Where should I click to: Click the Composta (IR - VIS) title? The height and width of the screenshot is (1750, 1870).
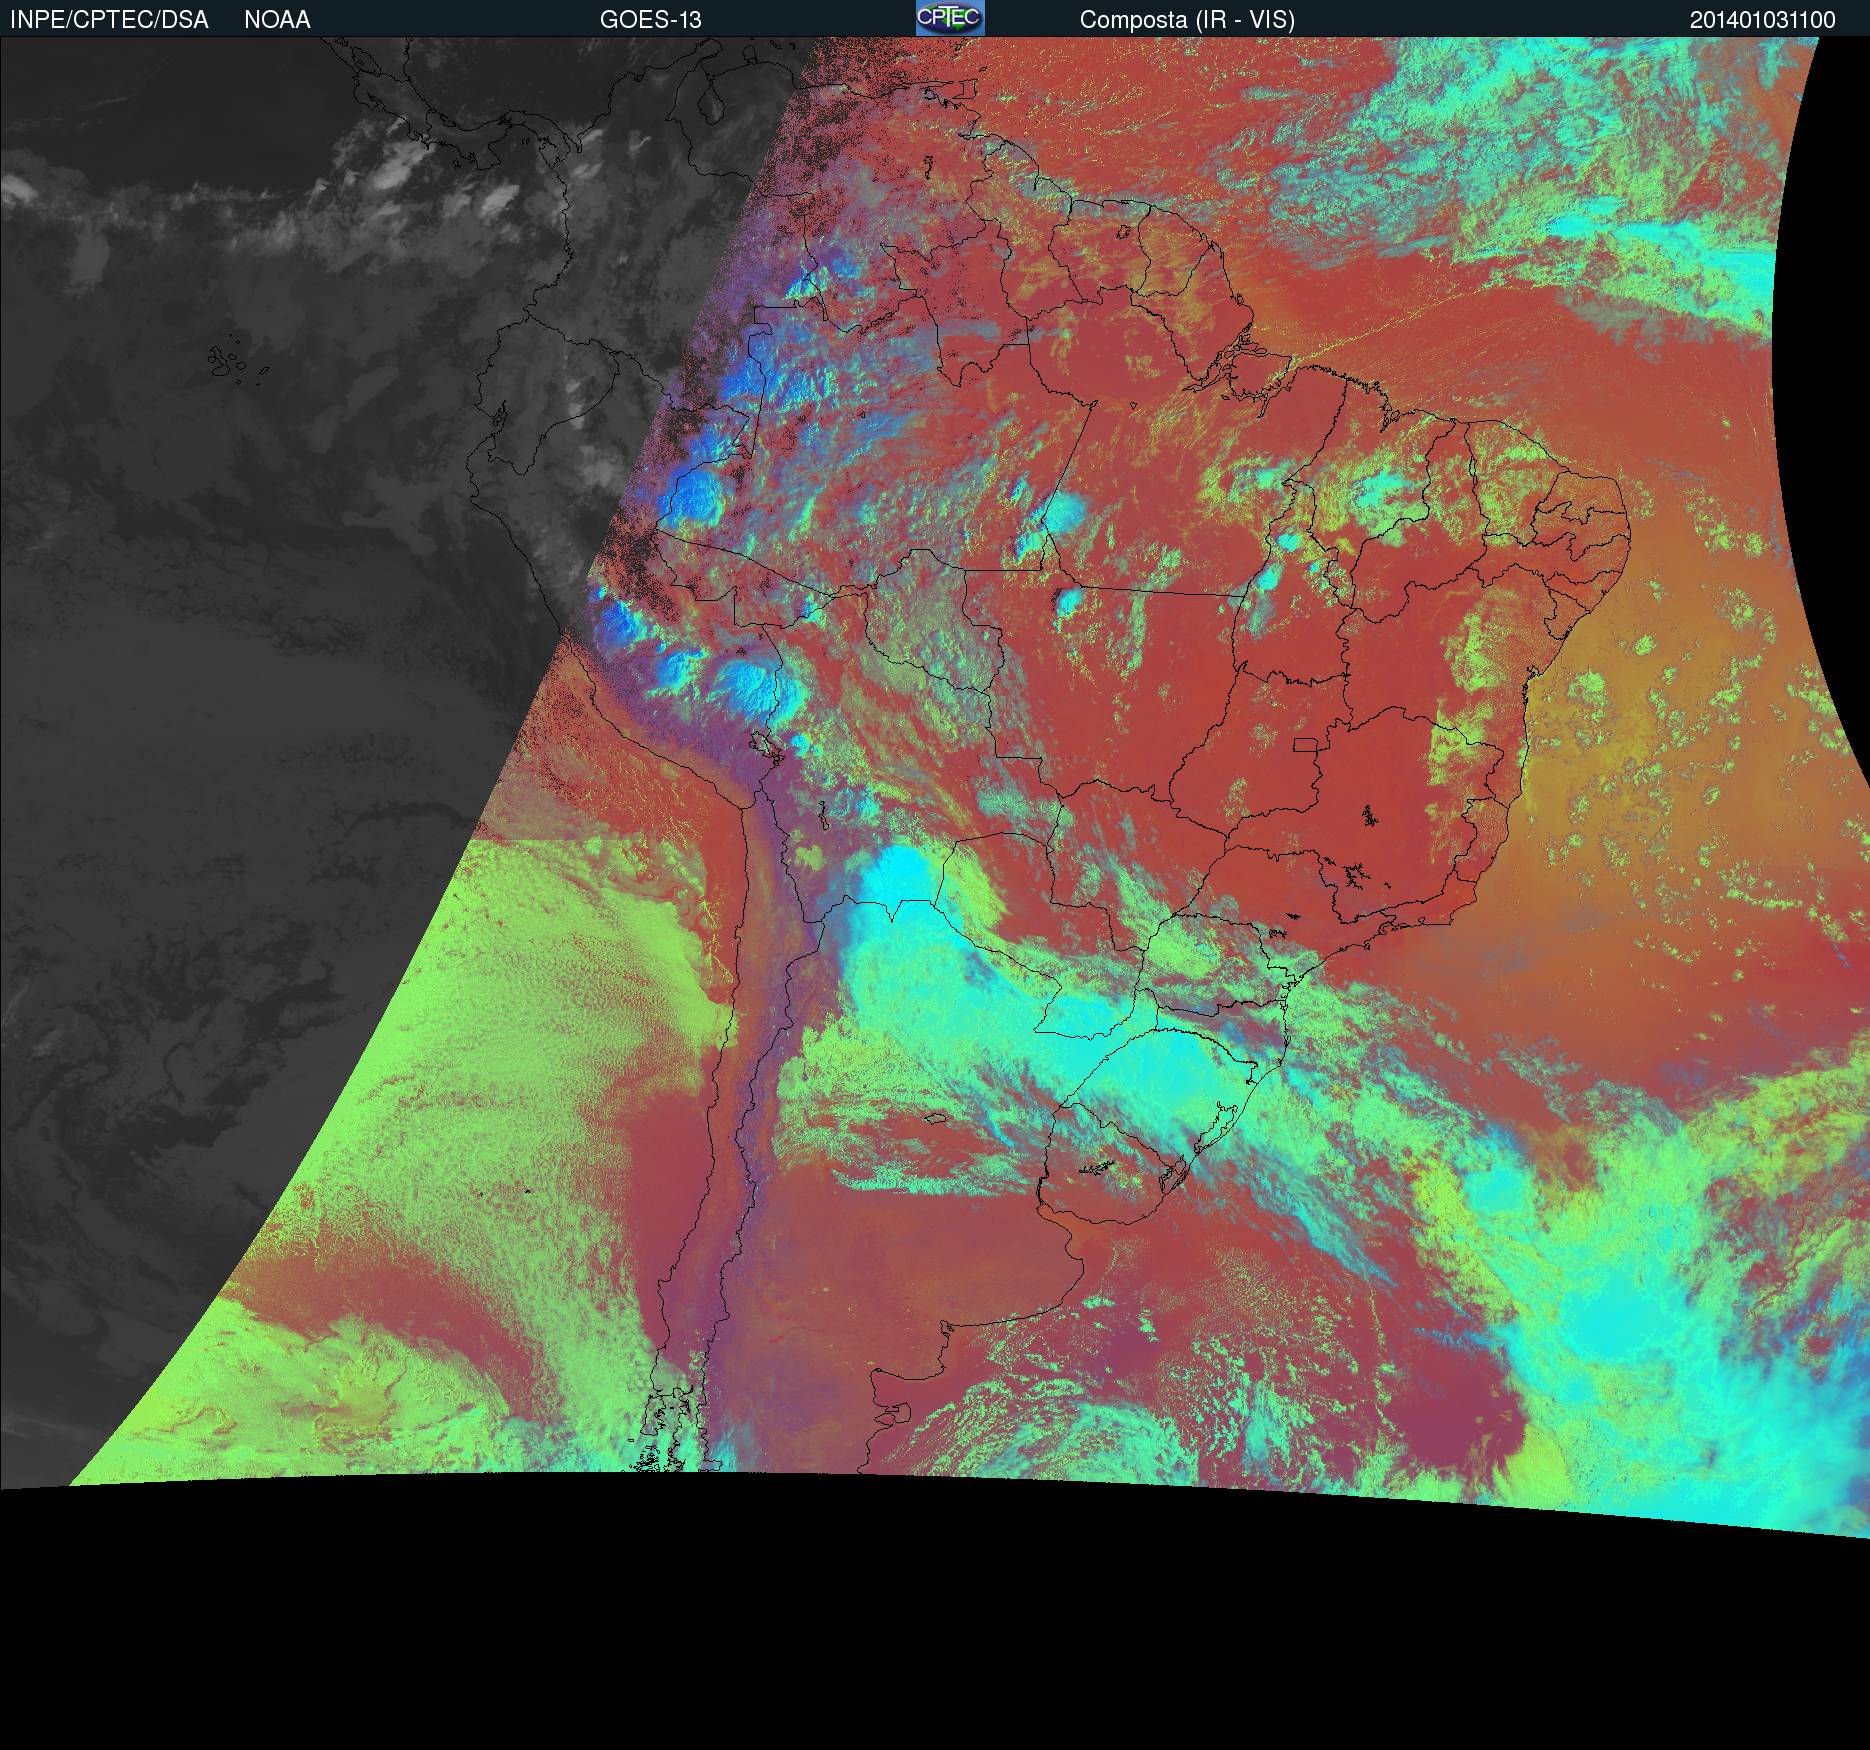[1187, 20]
